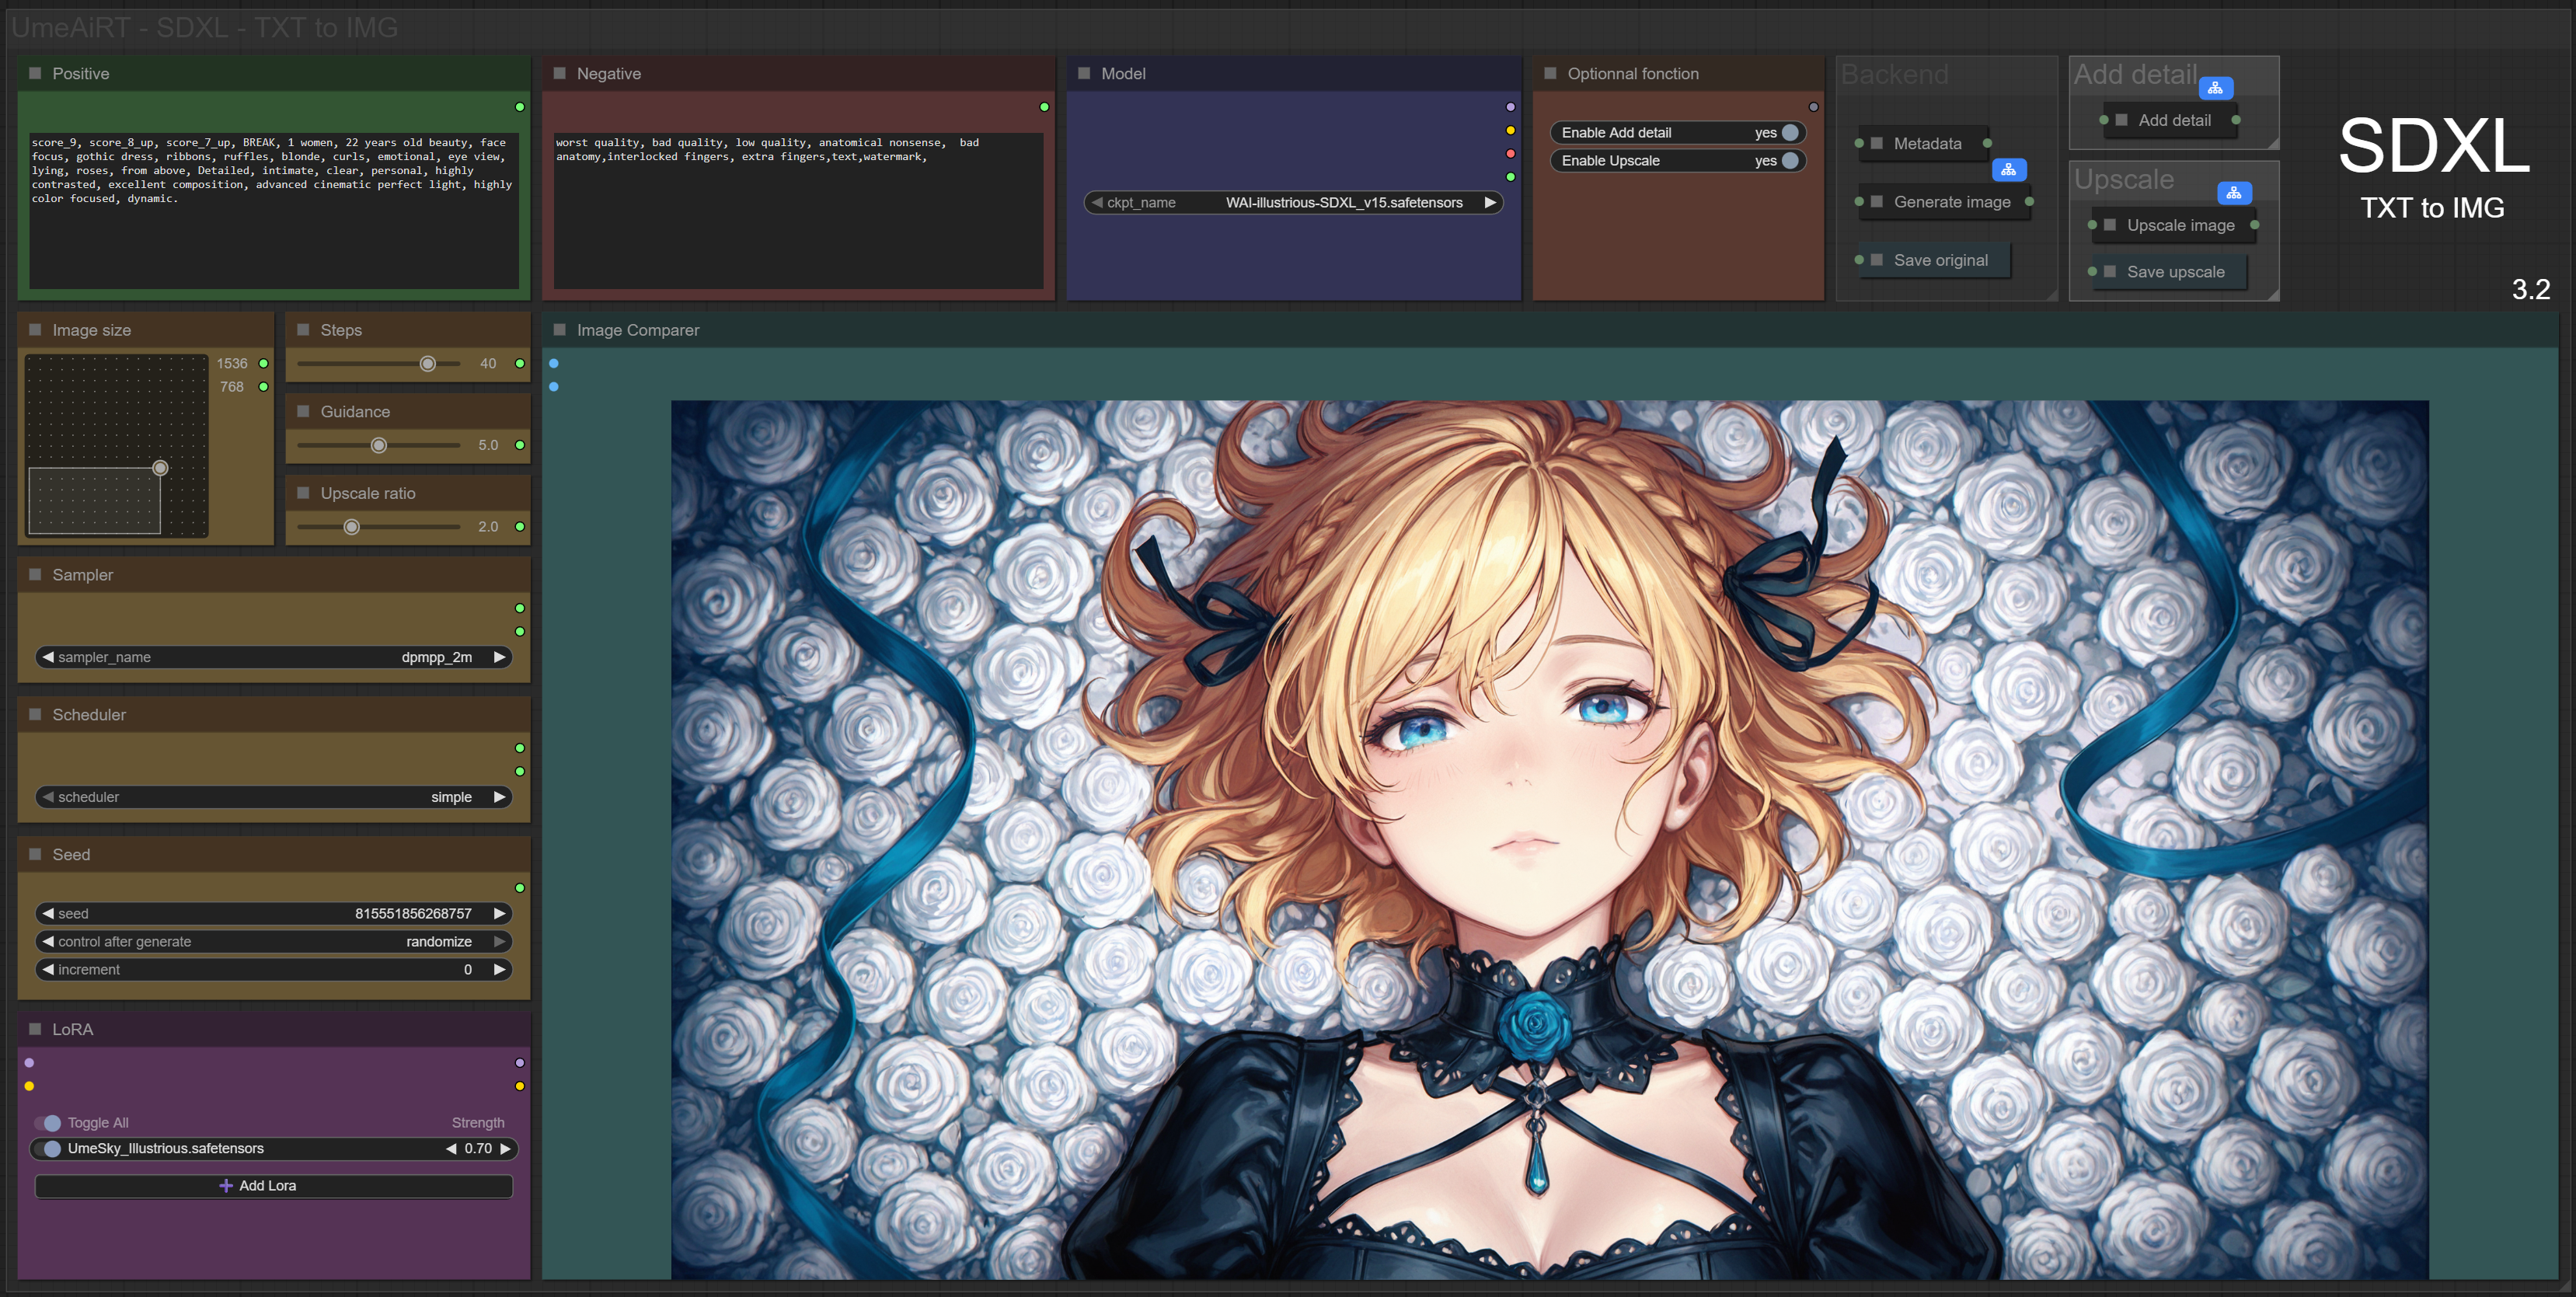The width and height of the screenshot is (2576, 1297).
Task: Click the Seed node collapse square
Action: coord(35,854)
